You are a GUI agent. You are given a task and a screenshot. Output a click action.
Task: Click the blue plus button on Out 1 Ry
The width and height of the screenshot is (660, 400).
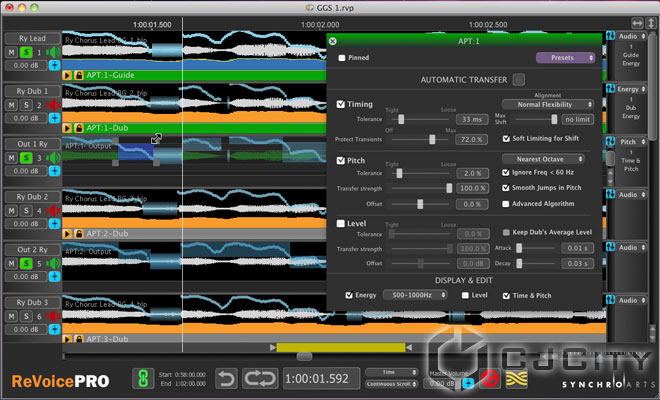55,171
